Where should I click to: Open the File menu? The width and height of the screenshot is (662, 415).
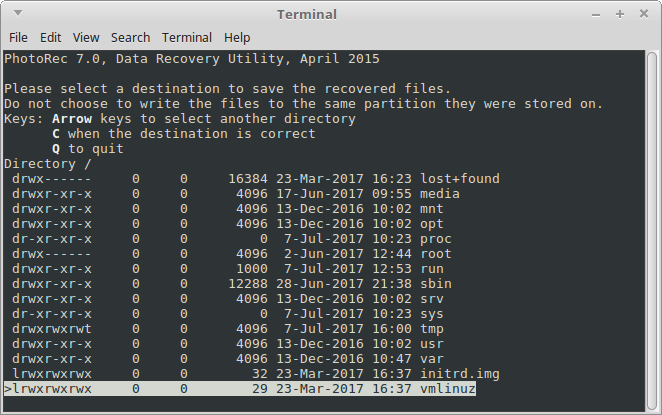pos(18,38)
